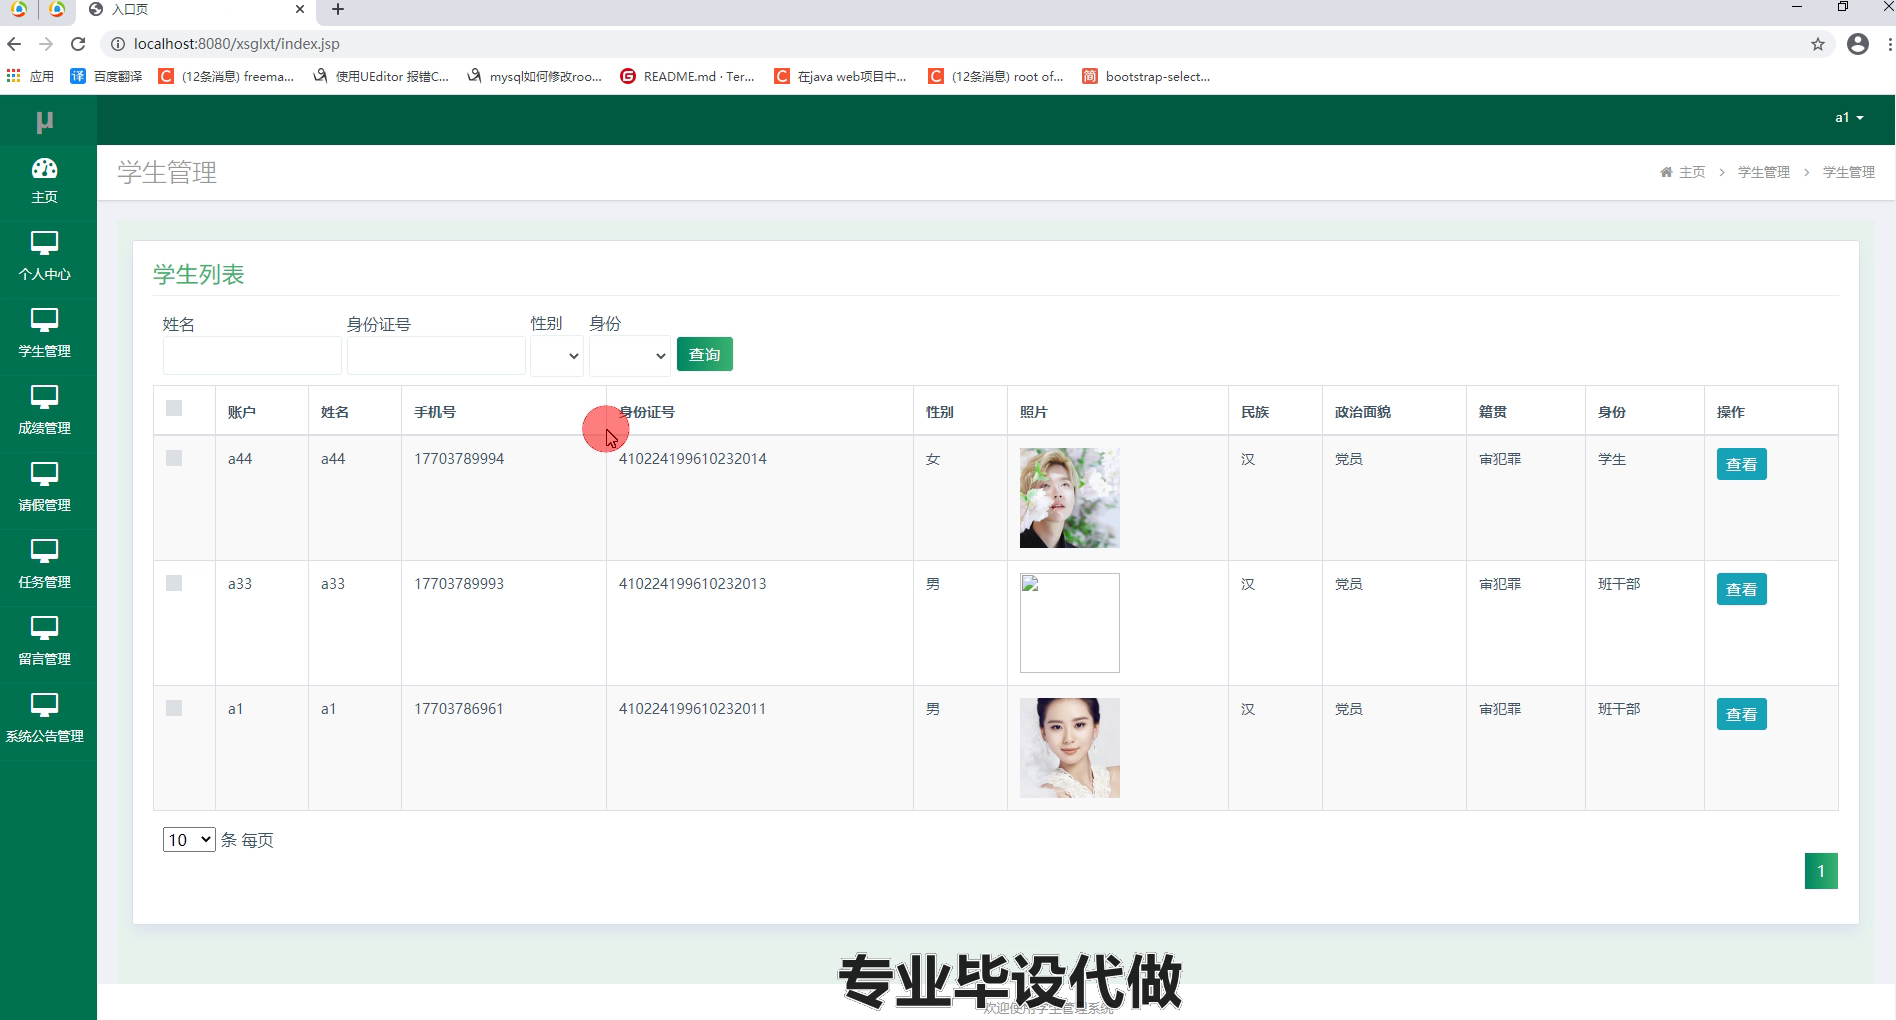Click the 操作 column header
Viewport: 1896px width, 1020px height.
pyautogui.click(x=1731, y=412)
